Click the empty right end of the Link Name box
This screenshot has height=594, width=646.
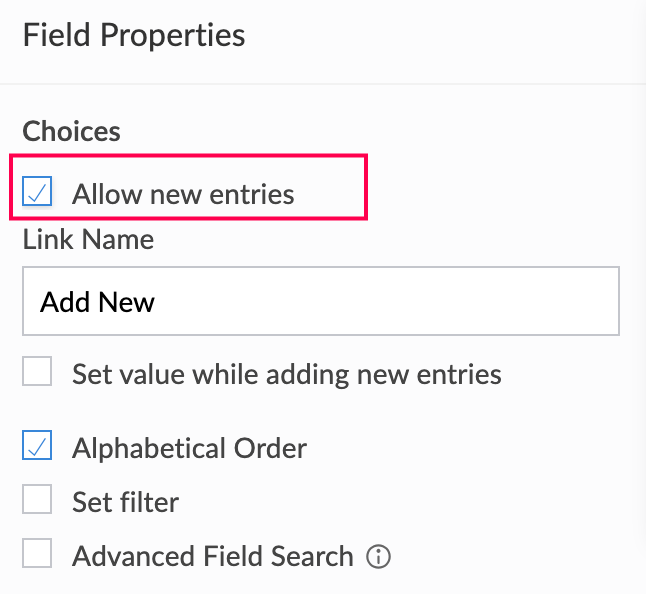tap(560, 301)
